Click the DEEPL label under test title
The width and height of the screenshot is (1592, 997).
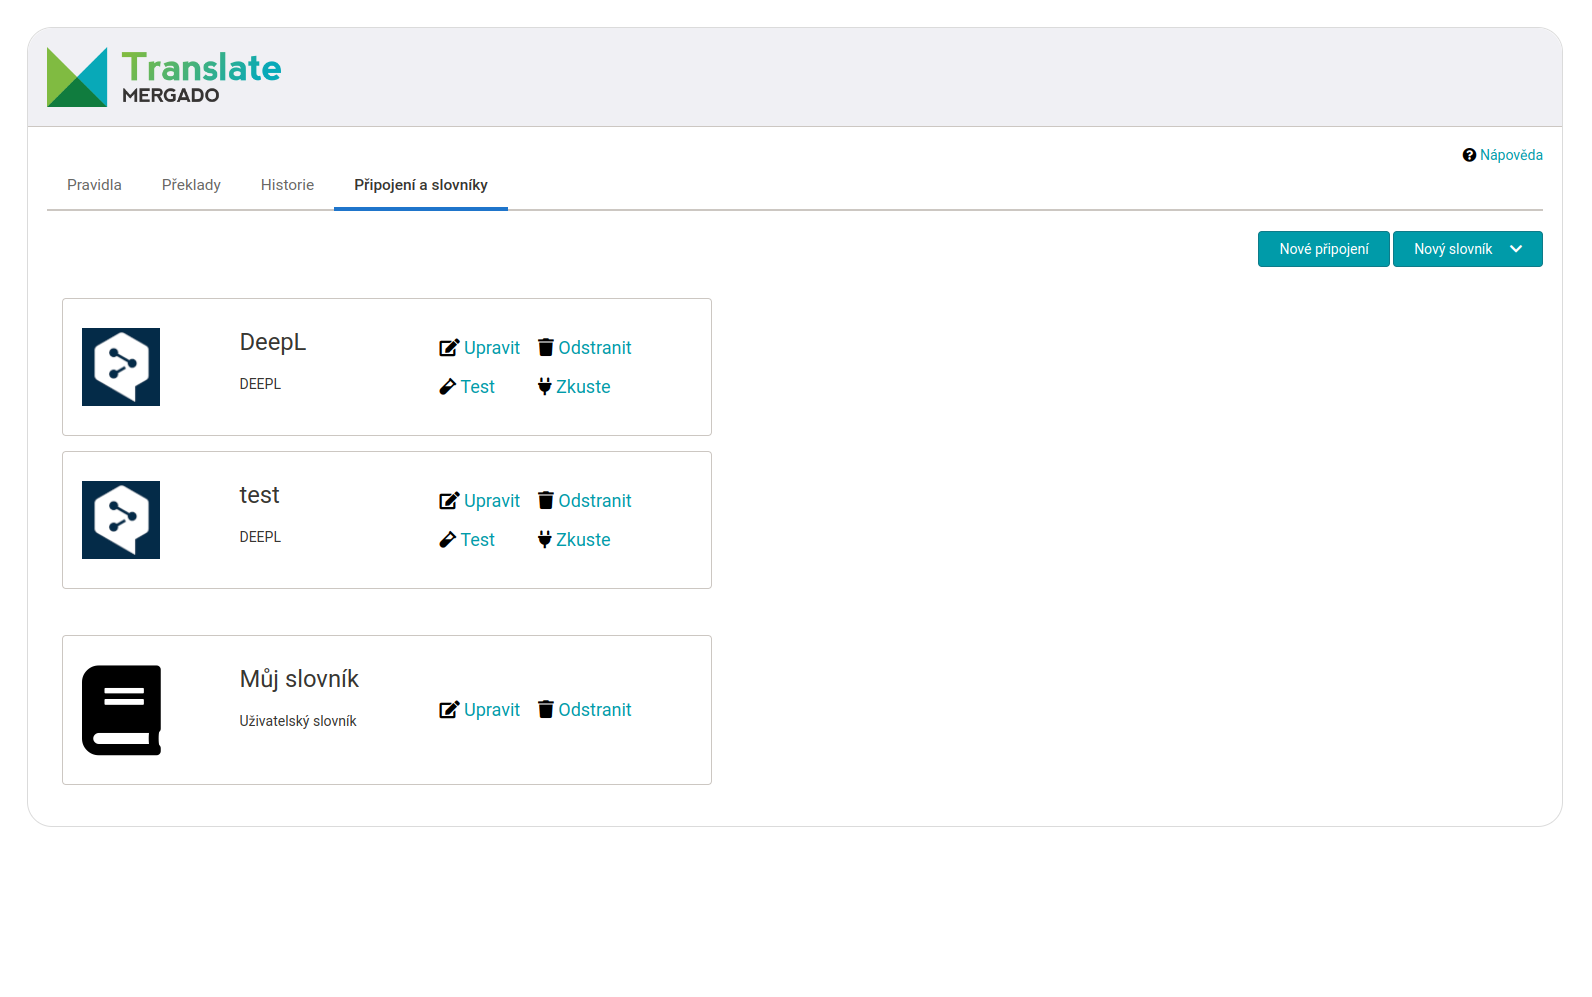pos(260,537)
